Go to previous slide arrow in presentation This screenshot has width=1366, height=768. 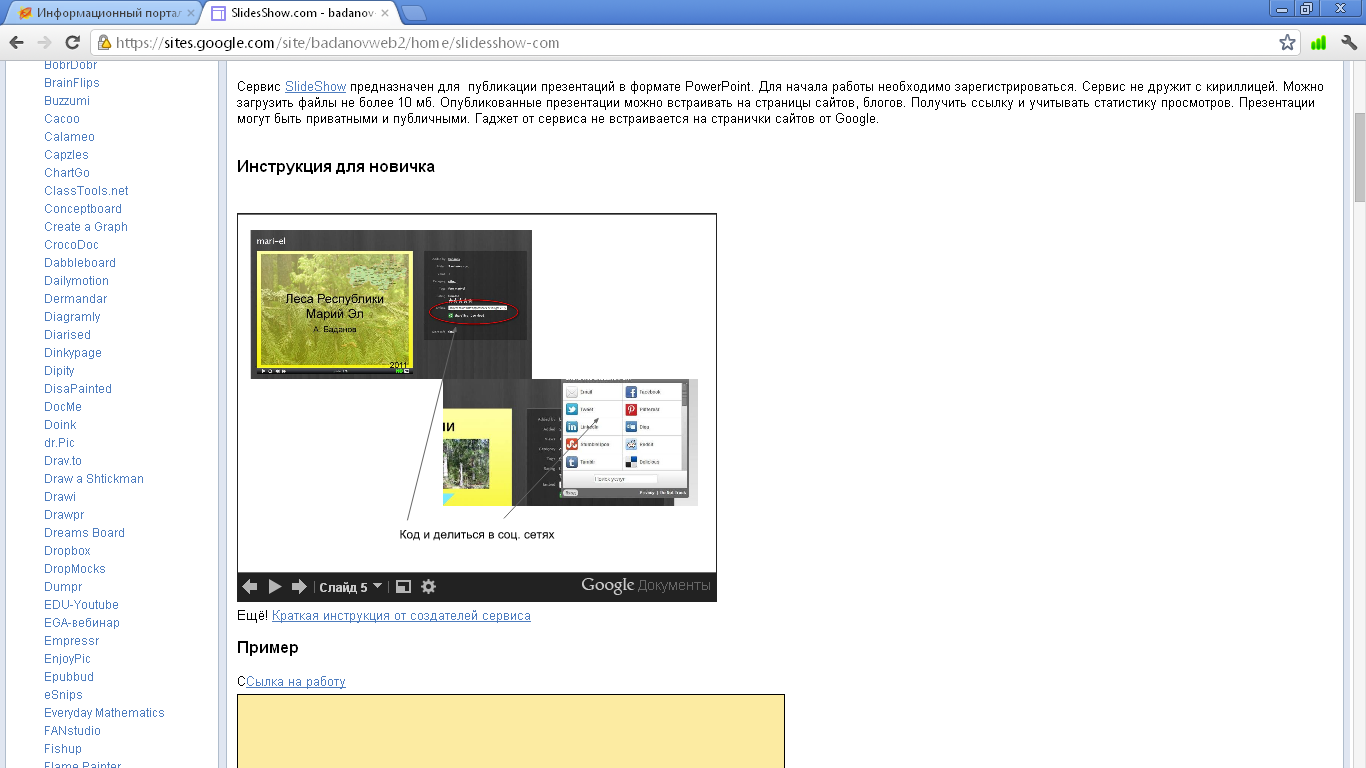coord(250,587)
